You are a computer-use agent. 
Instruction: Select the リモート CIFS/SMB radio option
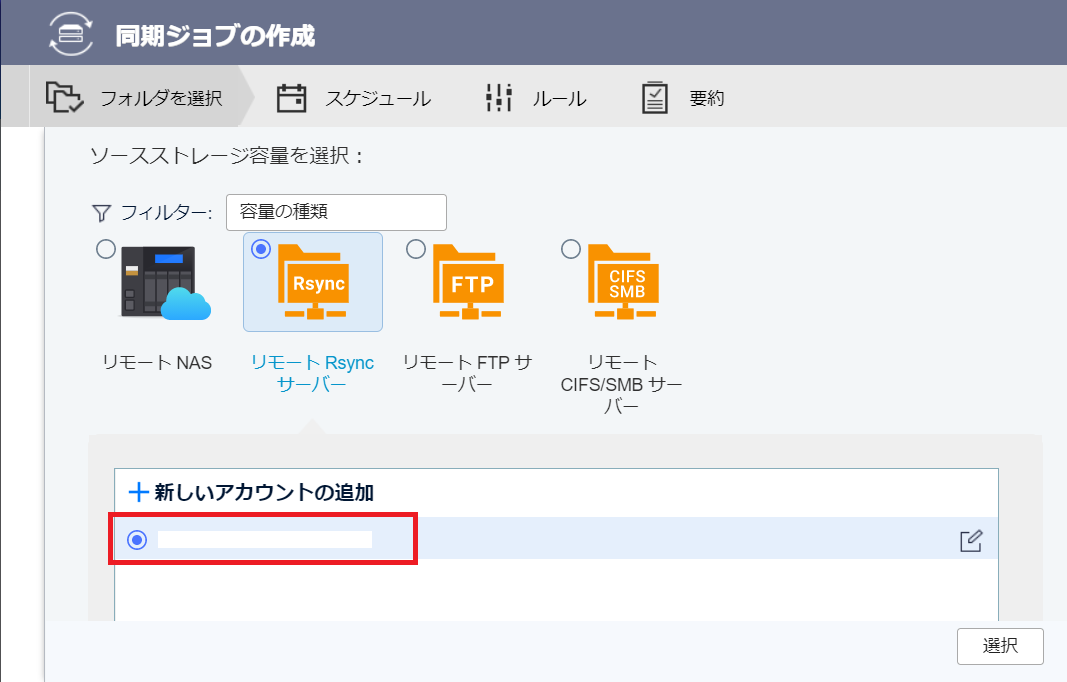coord(570,249)
